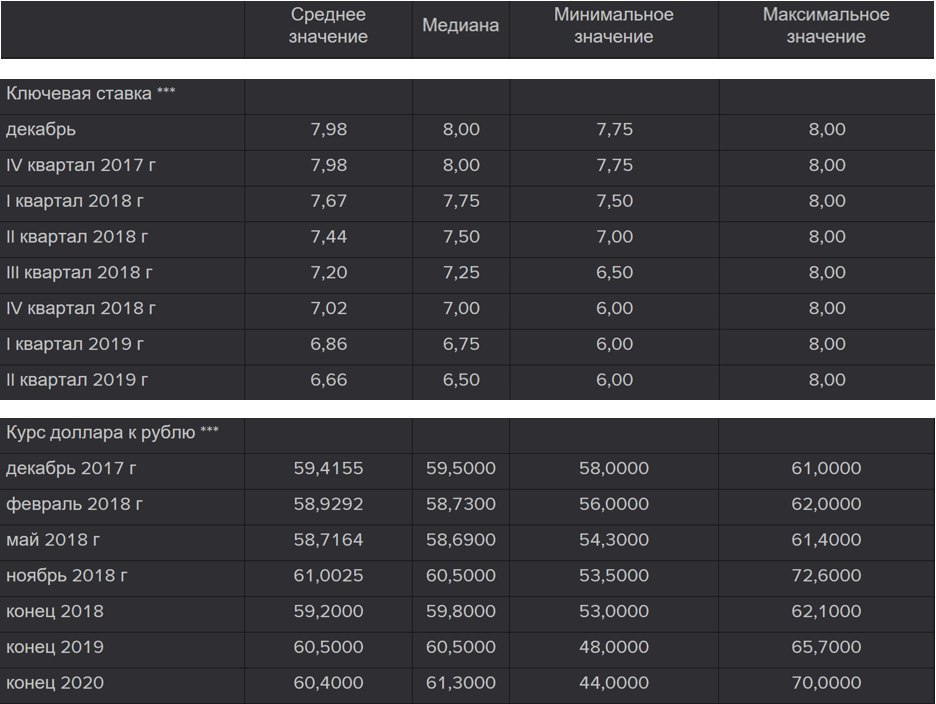Click the minimum 56,0000 for февраль 2018

tap(614, 504)
